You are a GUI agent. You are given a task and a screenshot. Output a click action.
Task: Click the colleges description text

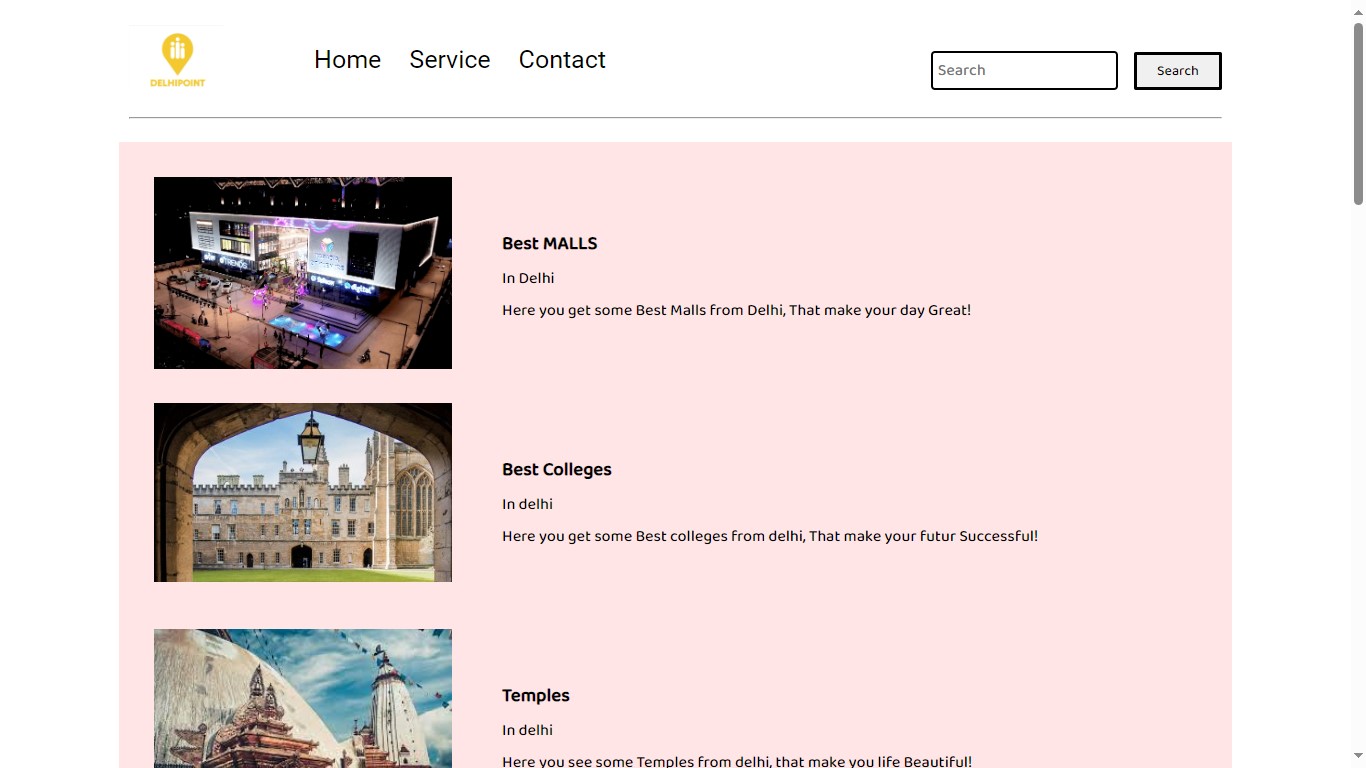point(769,537)
